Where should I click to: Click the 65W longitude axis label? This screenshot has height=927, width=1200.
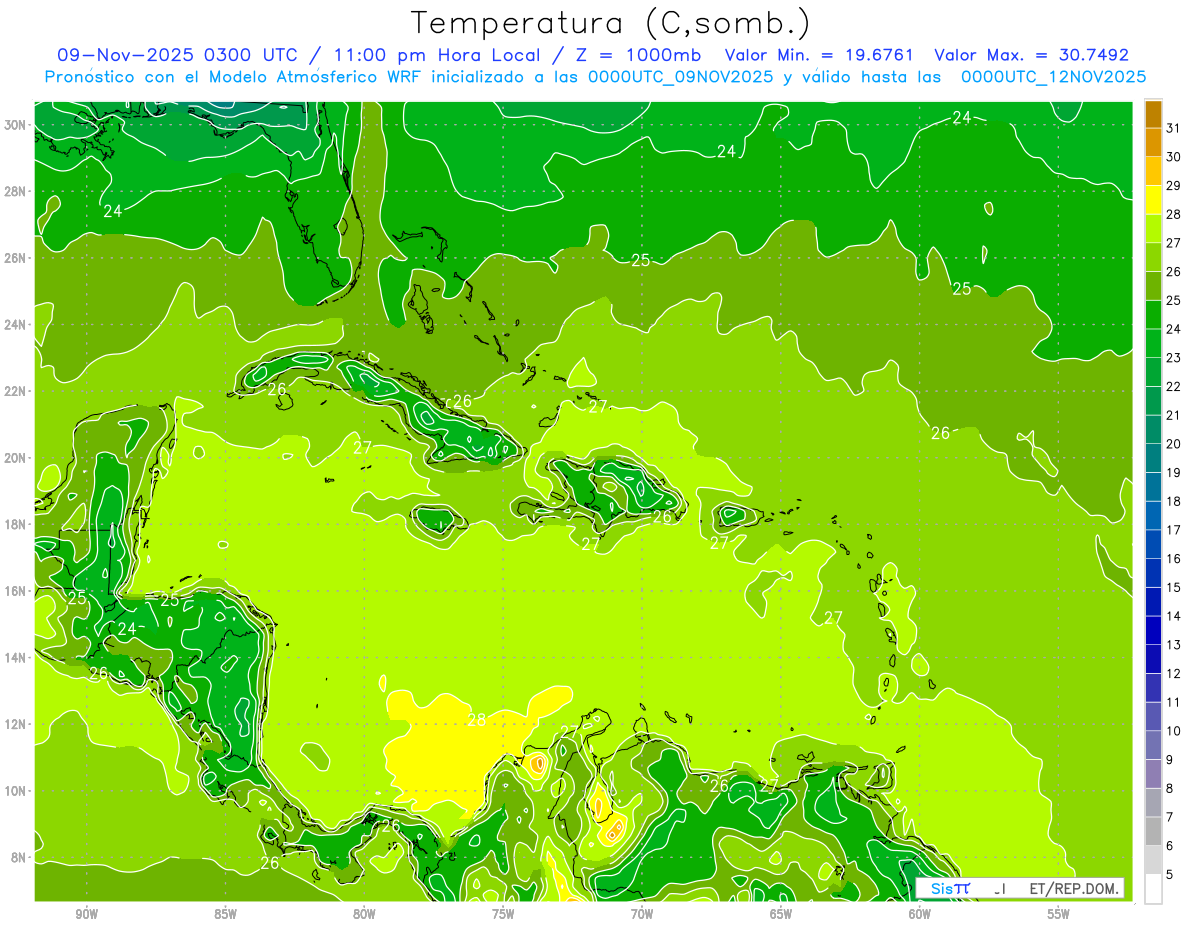(781, 914)
